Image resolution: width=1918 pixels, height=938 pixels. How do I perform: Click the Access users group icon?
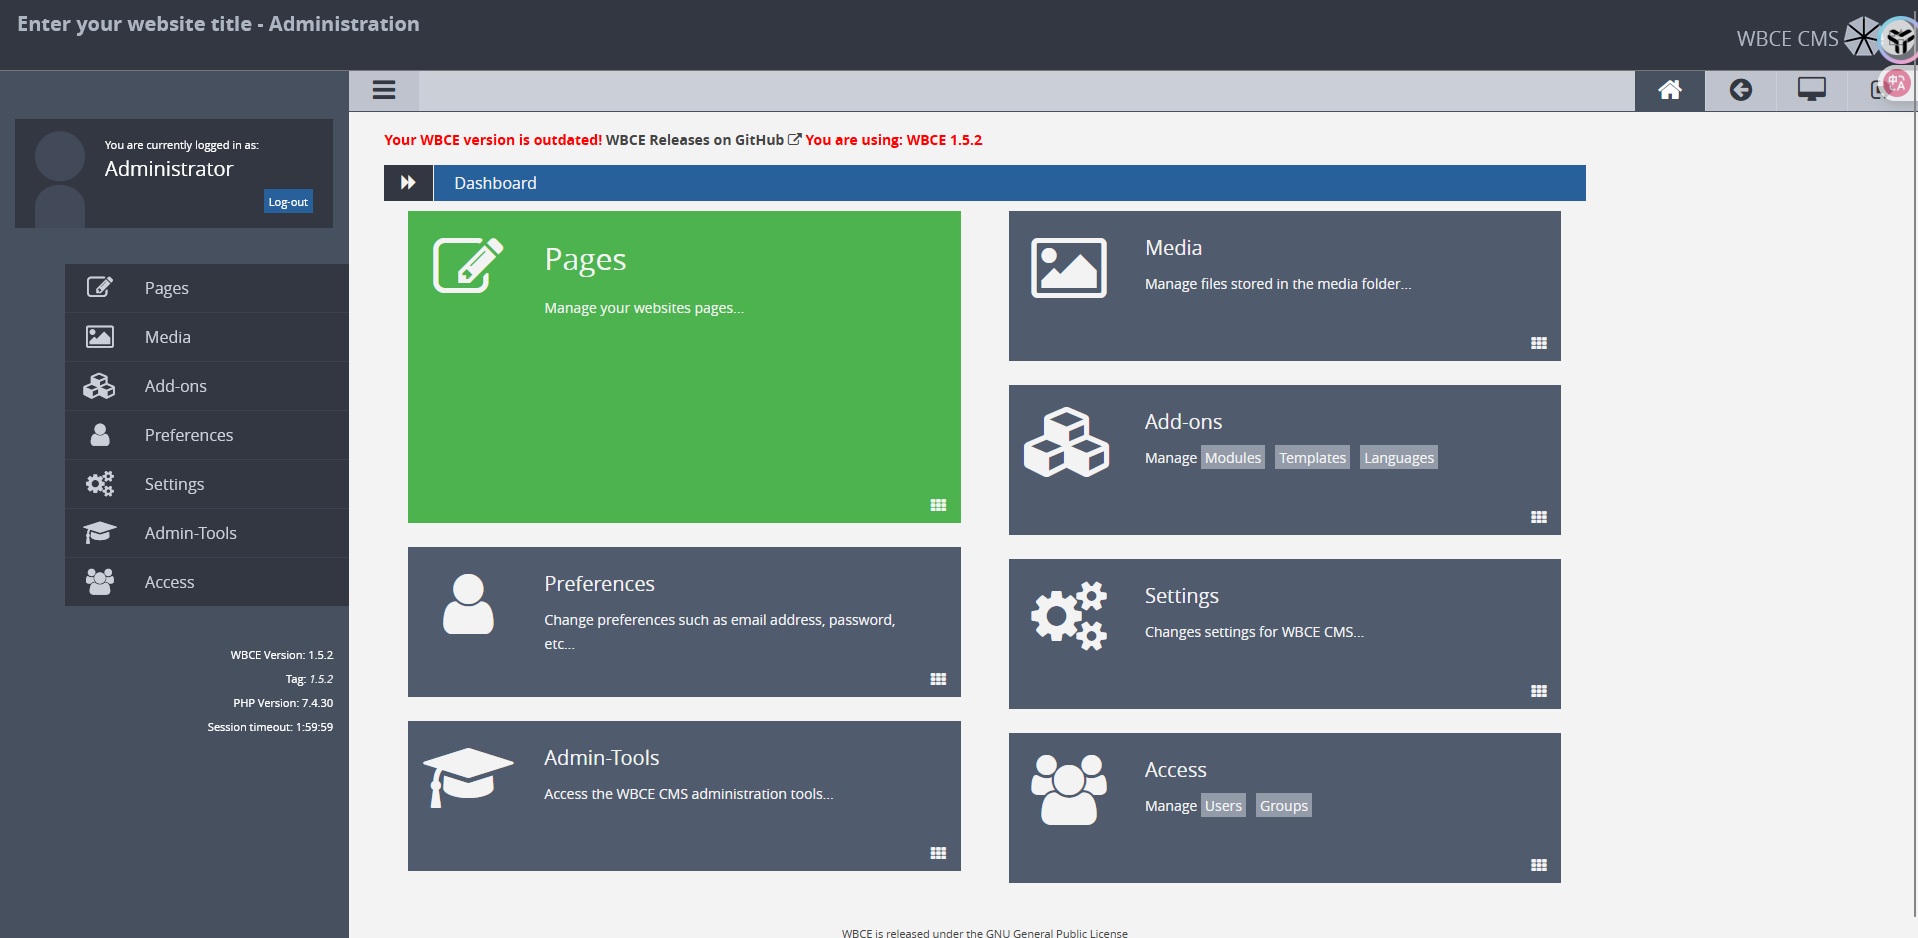pos(1068,790)
